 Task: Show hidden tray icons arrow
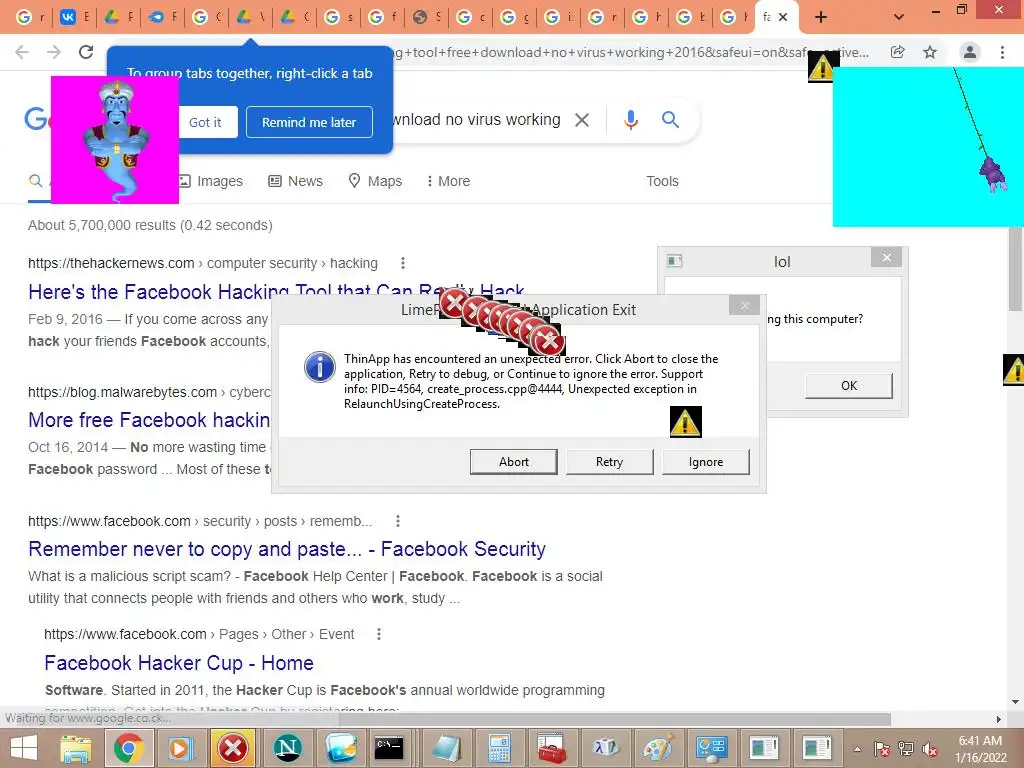coord(857,749)
